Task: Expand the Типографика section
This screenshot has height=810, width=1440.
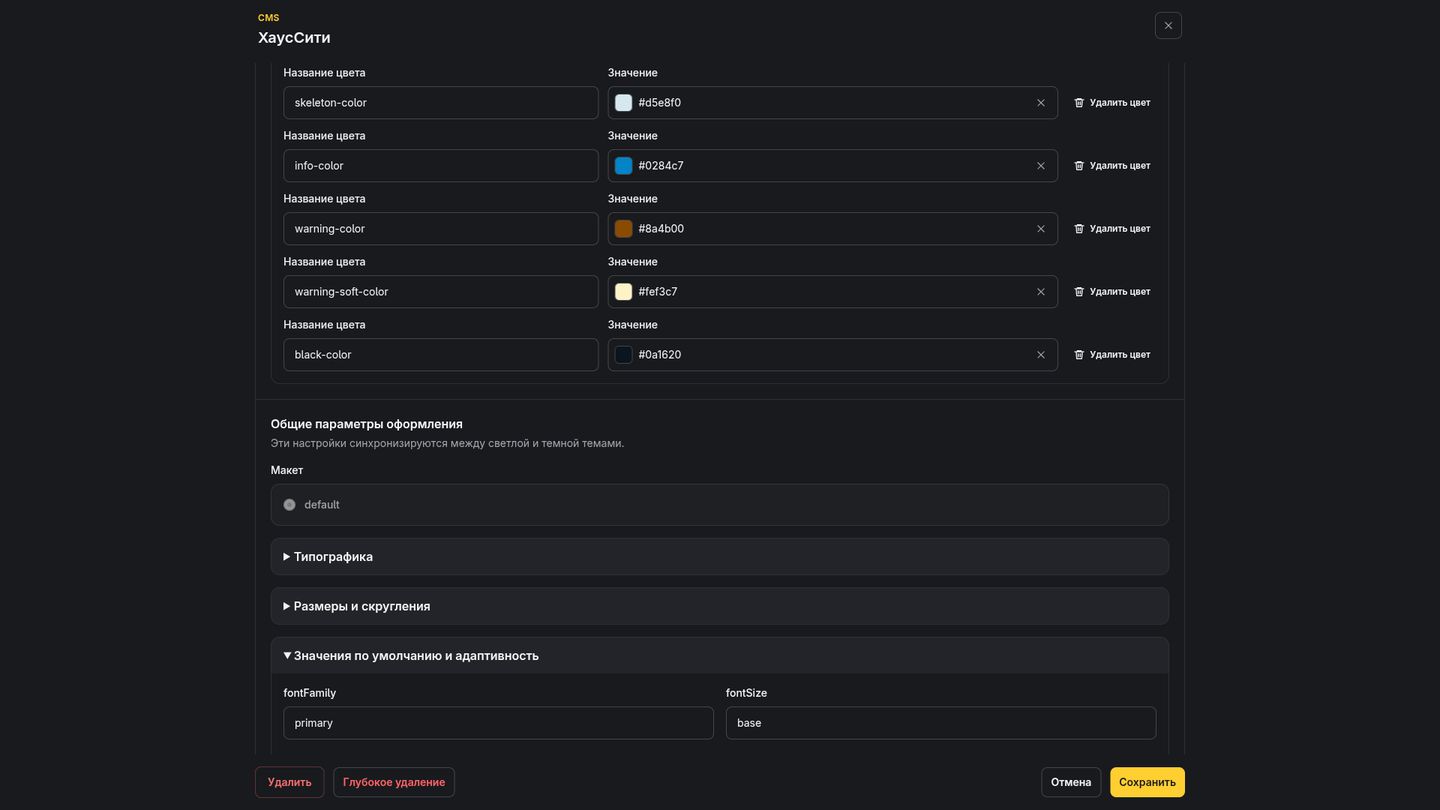Action: click(719, 557)
